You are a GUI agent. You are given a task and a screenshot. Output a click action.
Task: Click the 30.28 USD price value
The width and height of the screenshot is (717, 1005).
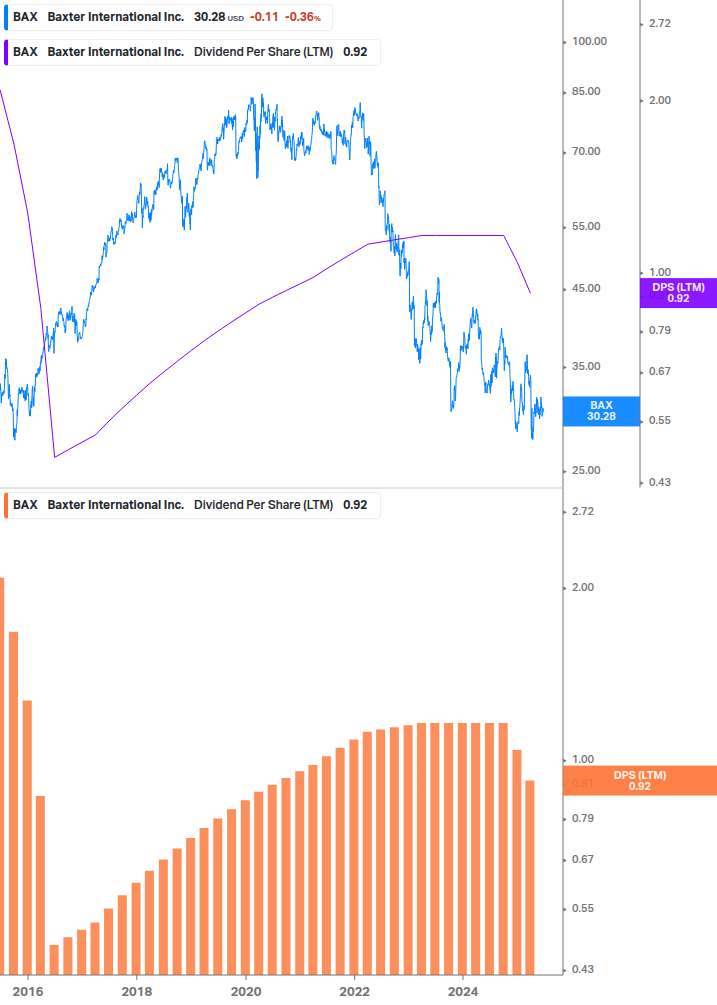218,17
